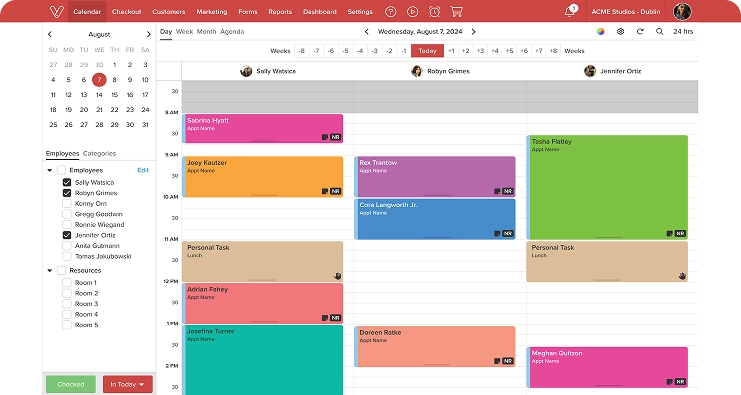Image resolution: width=741 pixels, height=395 pixels.
Task: Check Gregg Goodwin employee checkbox
Action: [x=67, y=214]
